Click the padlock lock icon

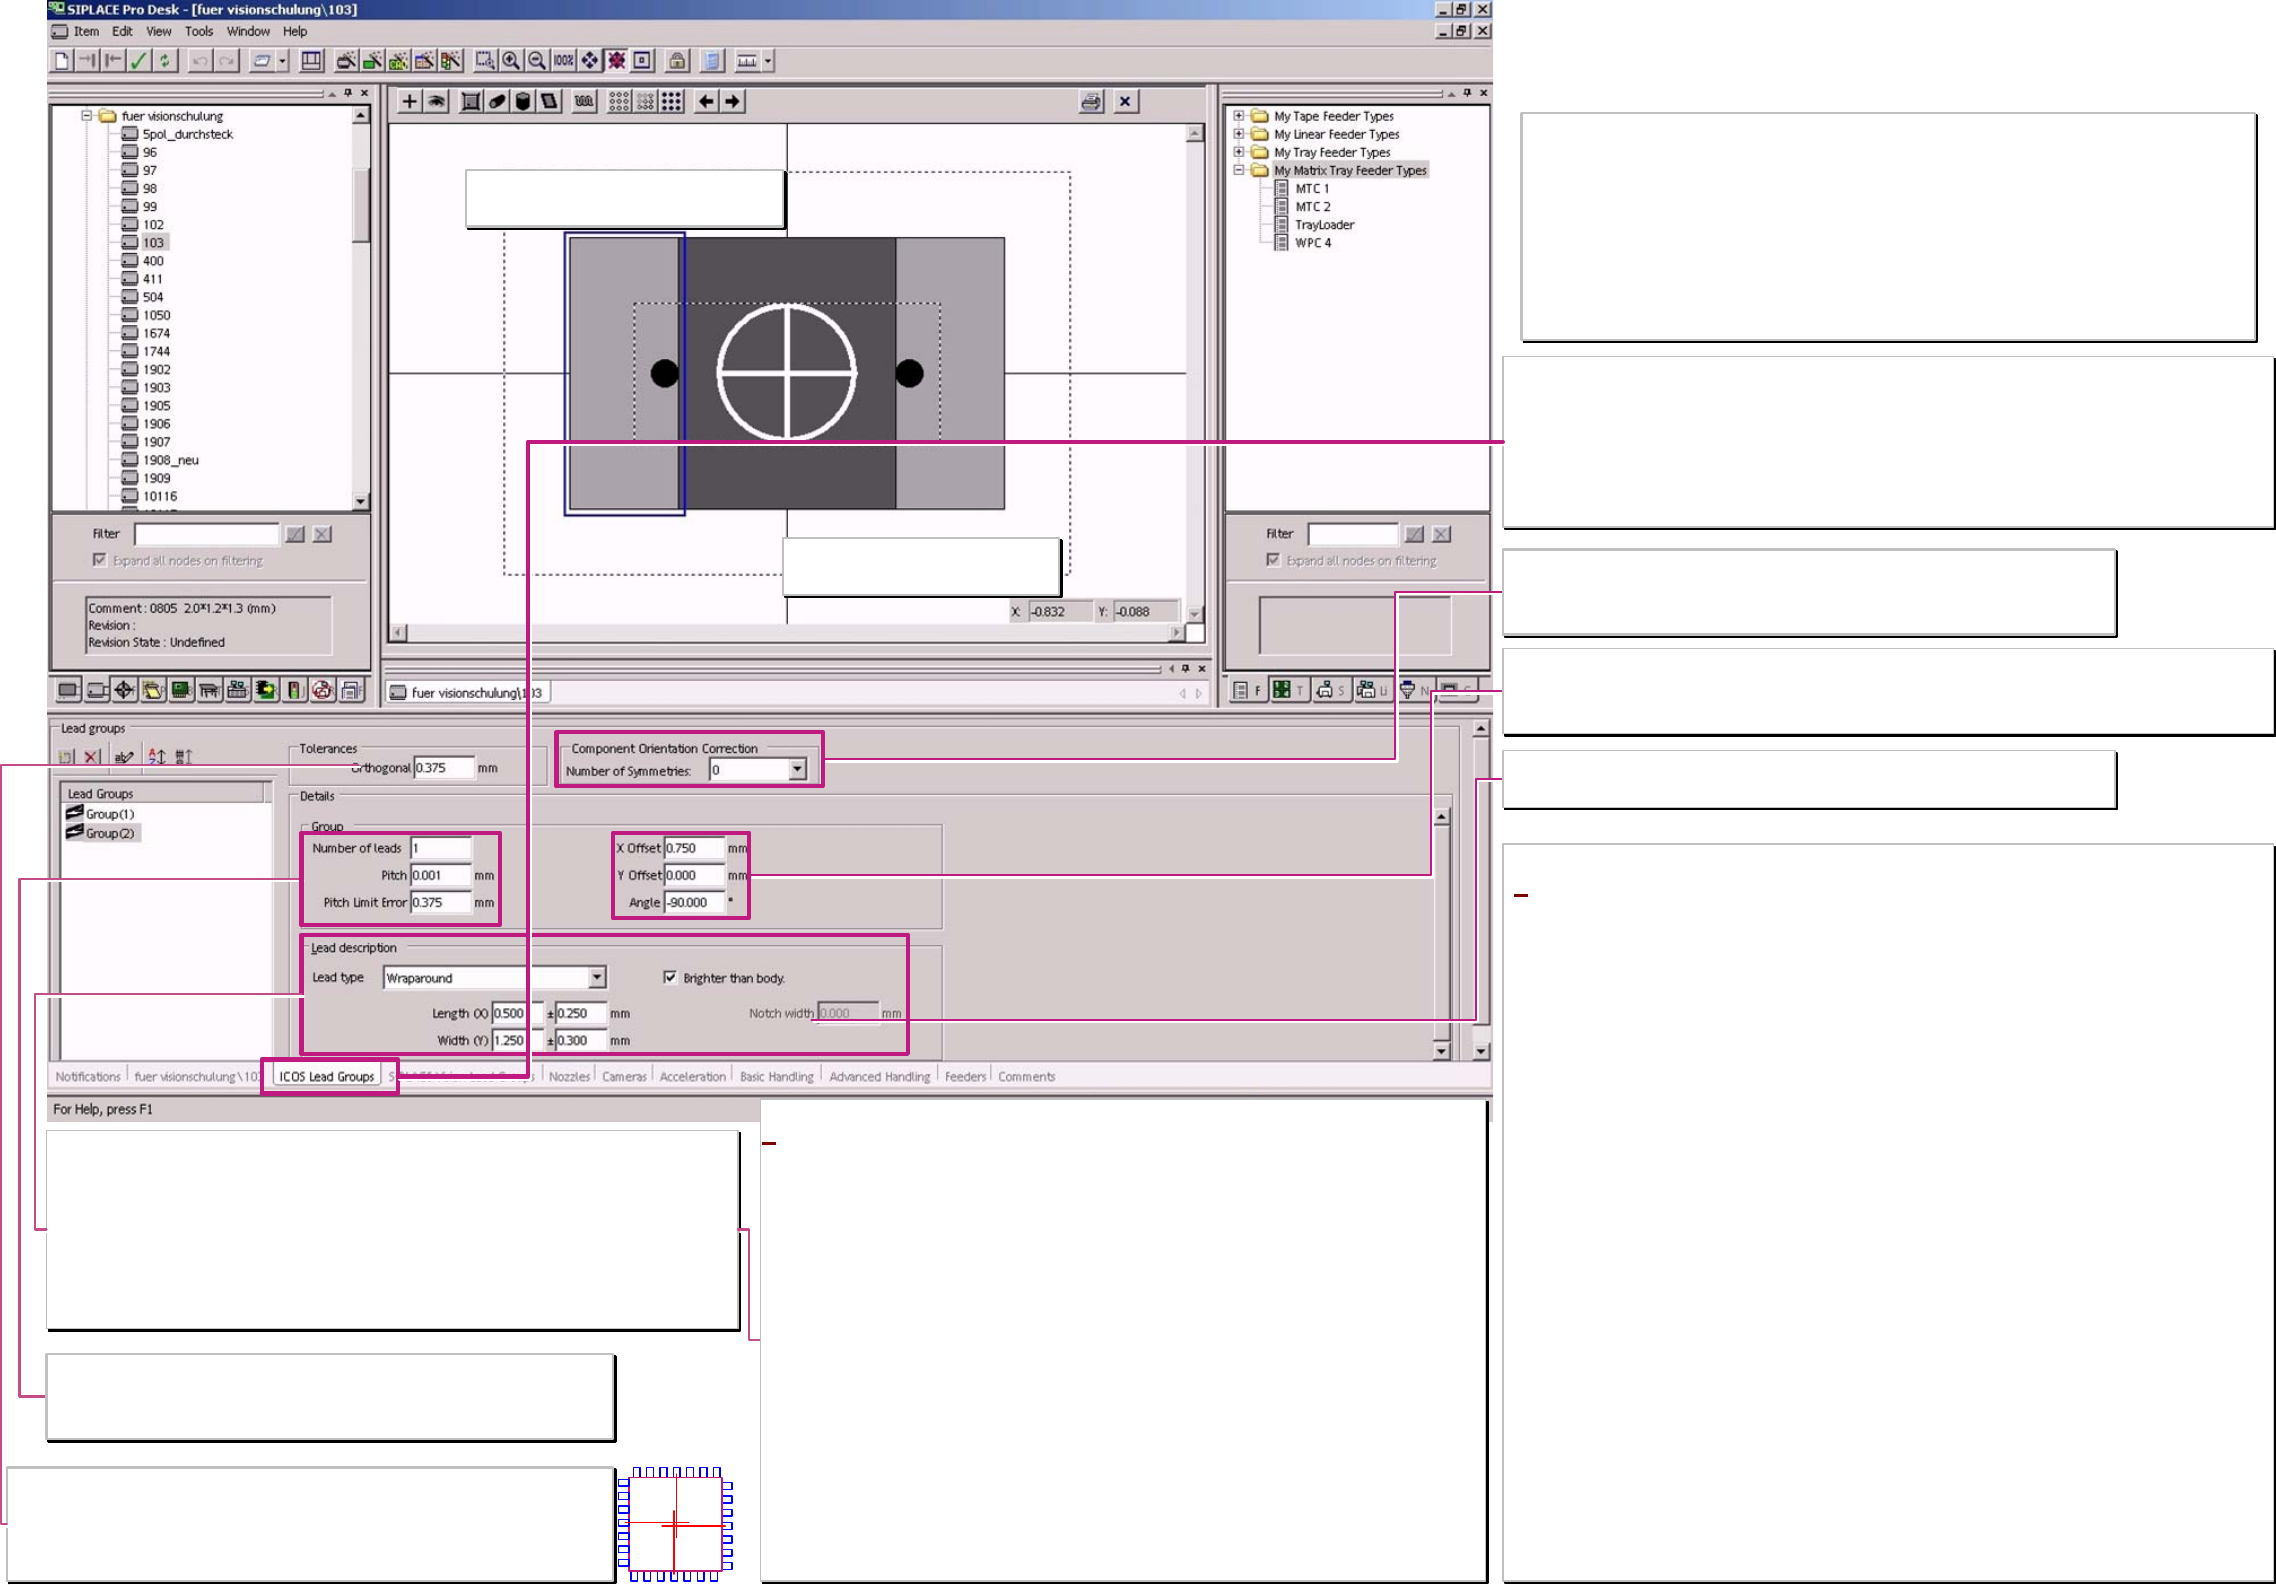click(x=677, y=61)
